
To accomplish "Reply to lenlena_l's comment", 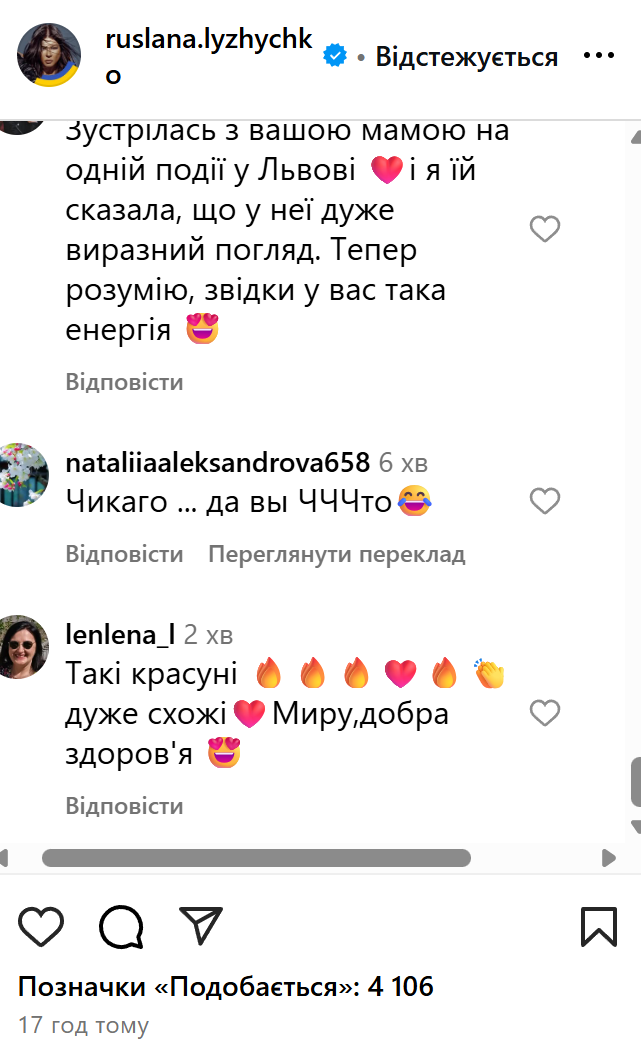I will (x=124, y=806).
